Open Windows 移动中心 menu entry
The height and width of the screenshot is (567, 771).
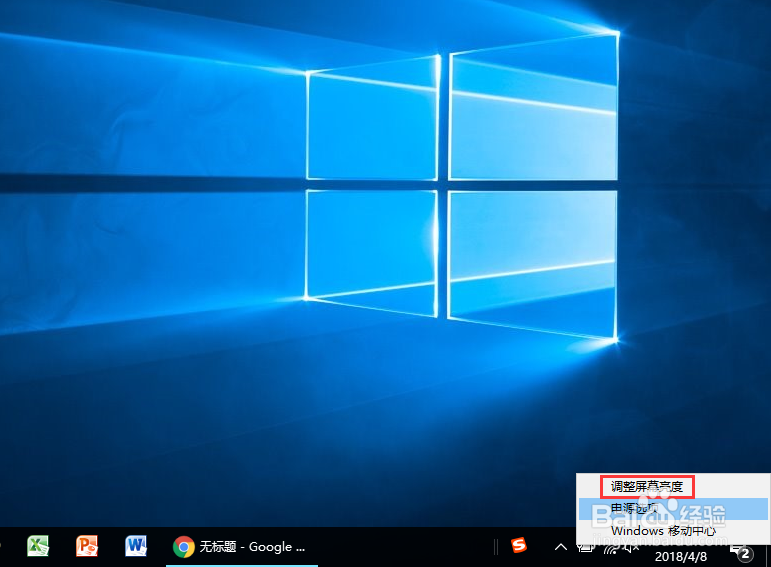[x=673, y=531]
